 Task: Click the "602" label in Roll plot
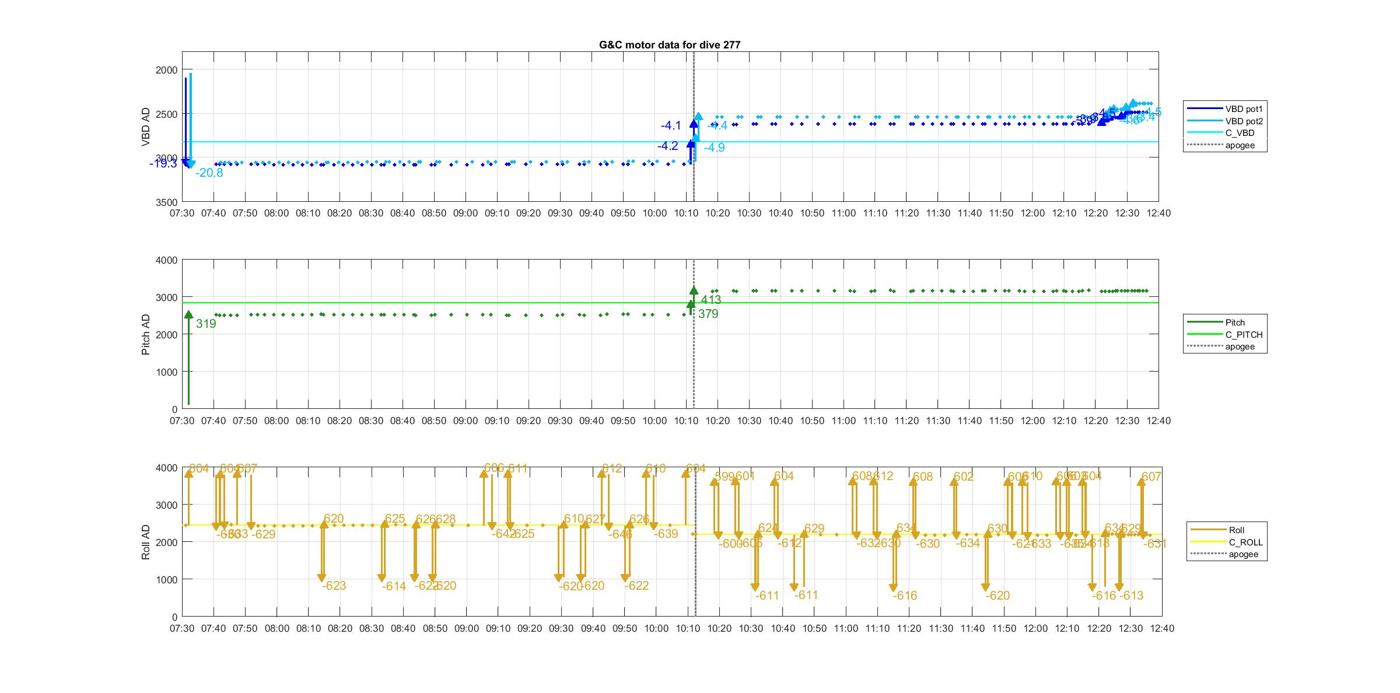pyautogui.click(x=963, y=477)
